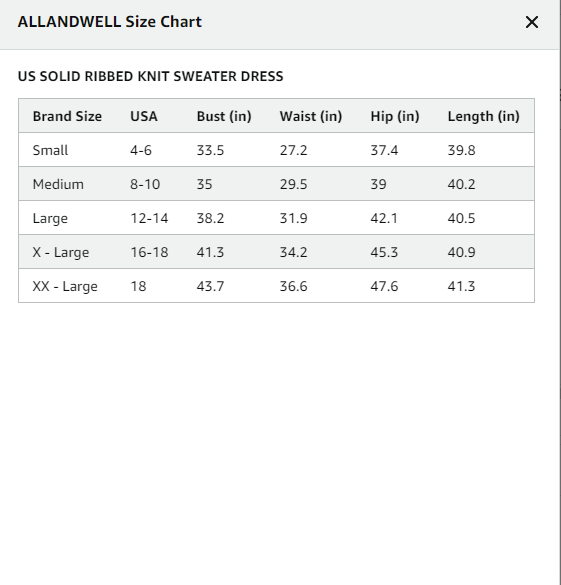This screenshot has width=561, height=585.
Task: Click the Hip (in) column header
Action: 395,116
